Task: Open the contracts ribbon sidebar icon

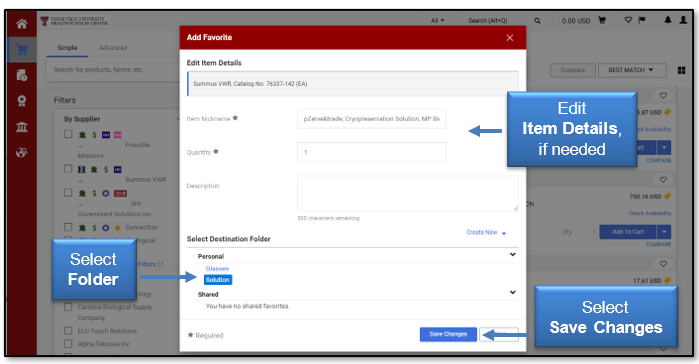Action: pos(21,101)
